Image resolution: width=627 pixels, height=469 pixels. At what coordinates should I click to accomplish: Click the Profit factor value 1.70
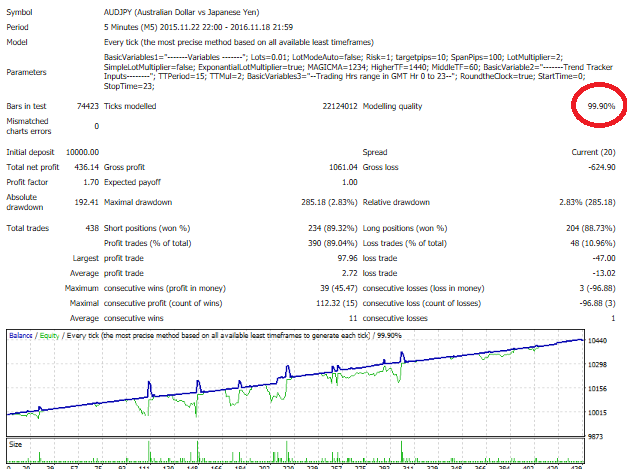[91, 182]
